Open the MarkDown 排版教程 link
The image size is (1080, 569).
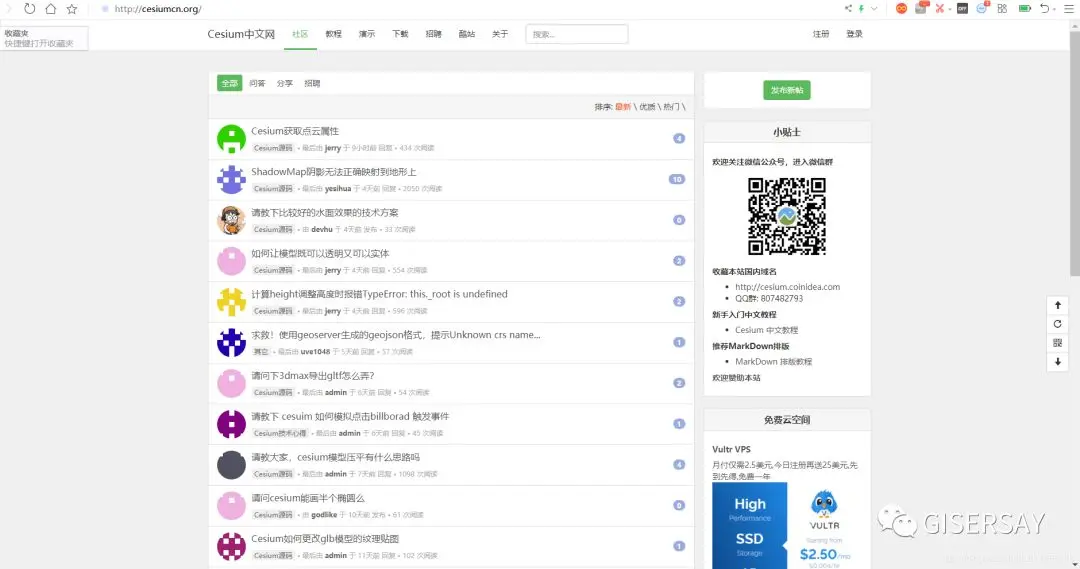point(773,362)
